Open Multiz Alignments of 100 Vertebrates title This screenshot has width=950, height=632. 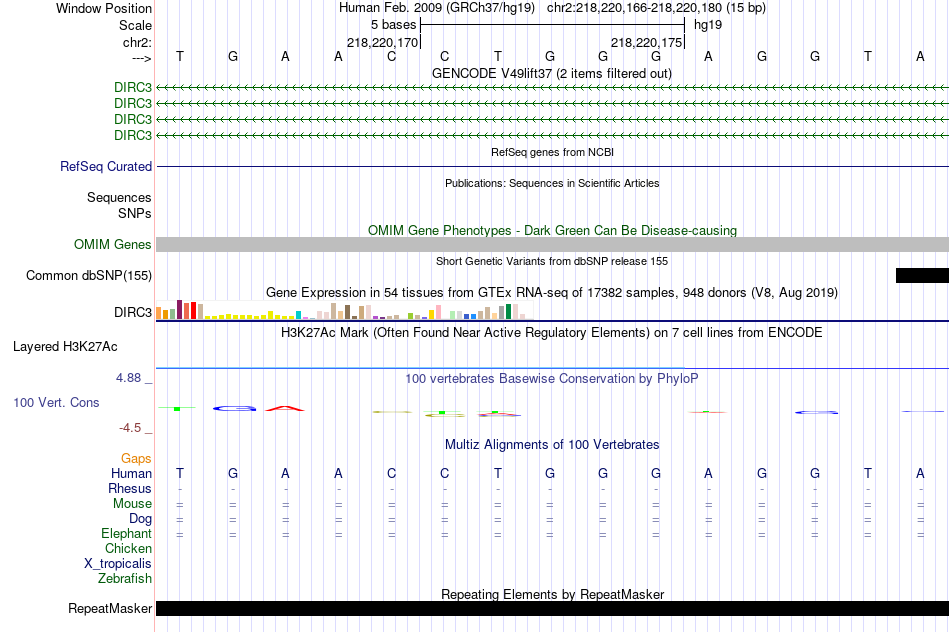[x=552, y=445]
